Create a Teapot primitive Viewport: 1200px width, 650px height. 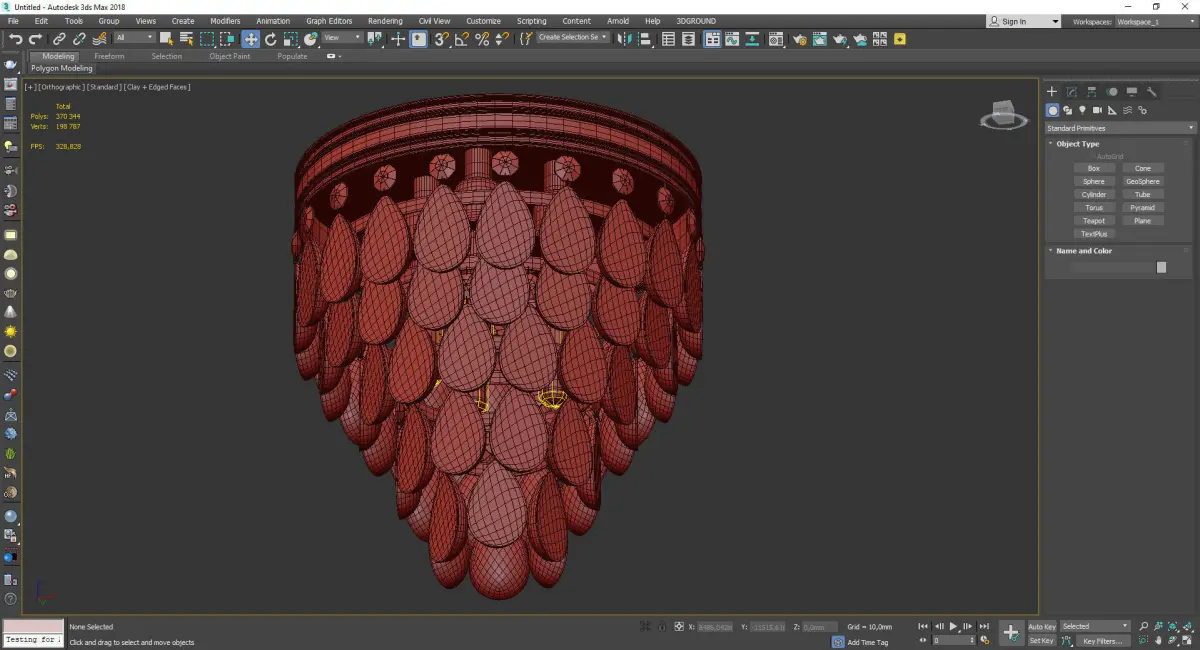[1094, 221]
